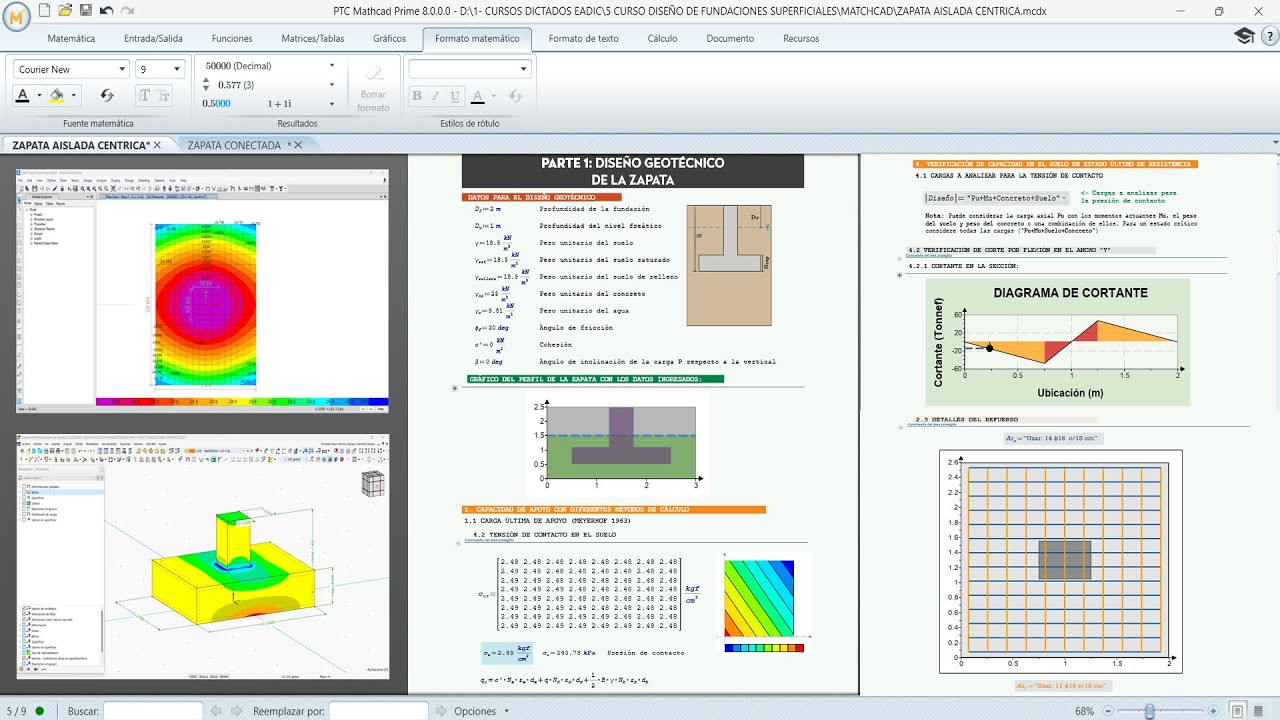Open the Funciones ribbon tab
The width and height of the screenshot is (1280, 720).
[x=232, y=38]
